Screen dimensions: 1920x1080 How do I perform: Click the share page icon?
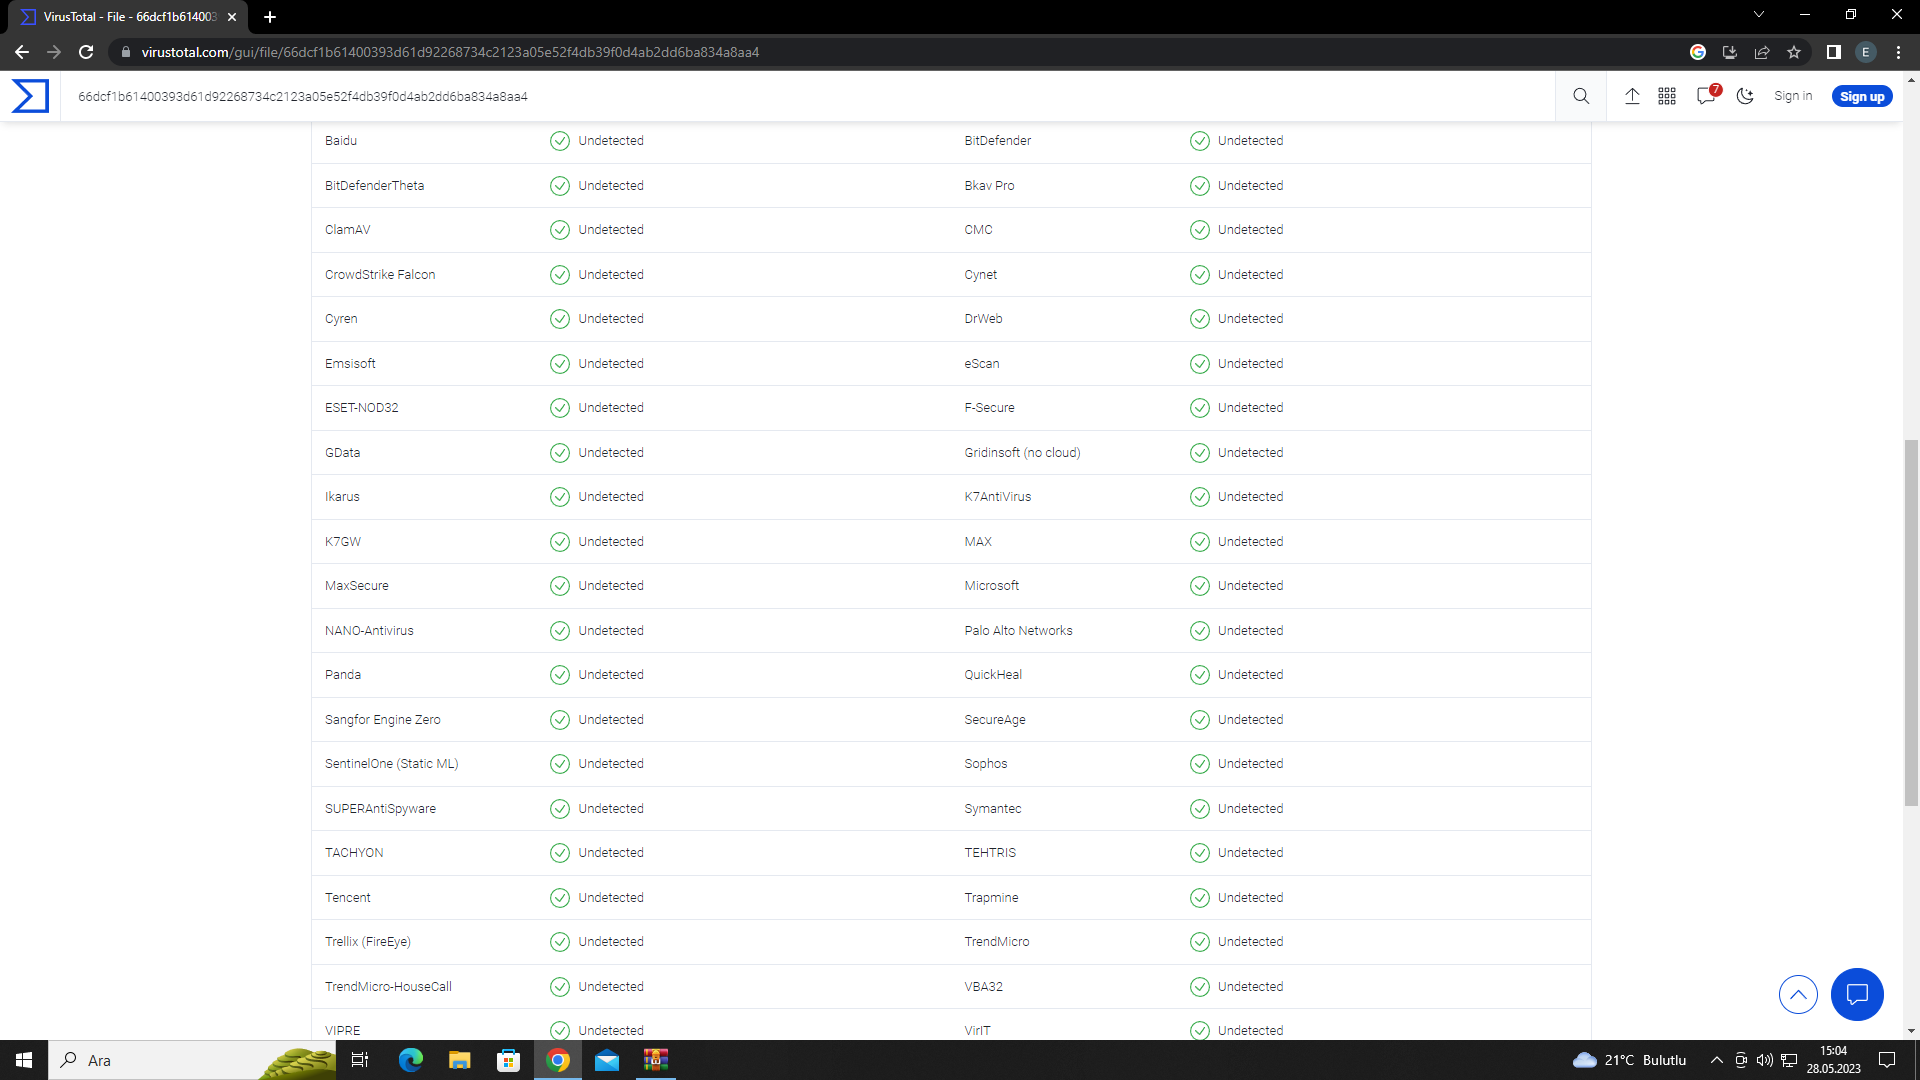point(1762,52)
